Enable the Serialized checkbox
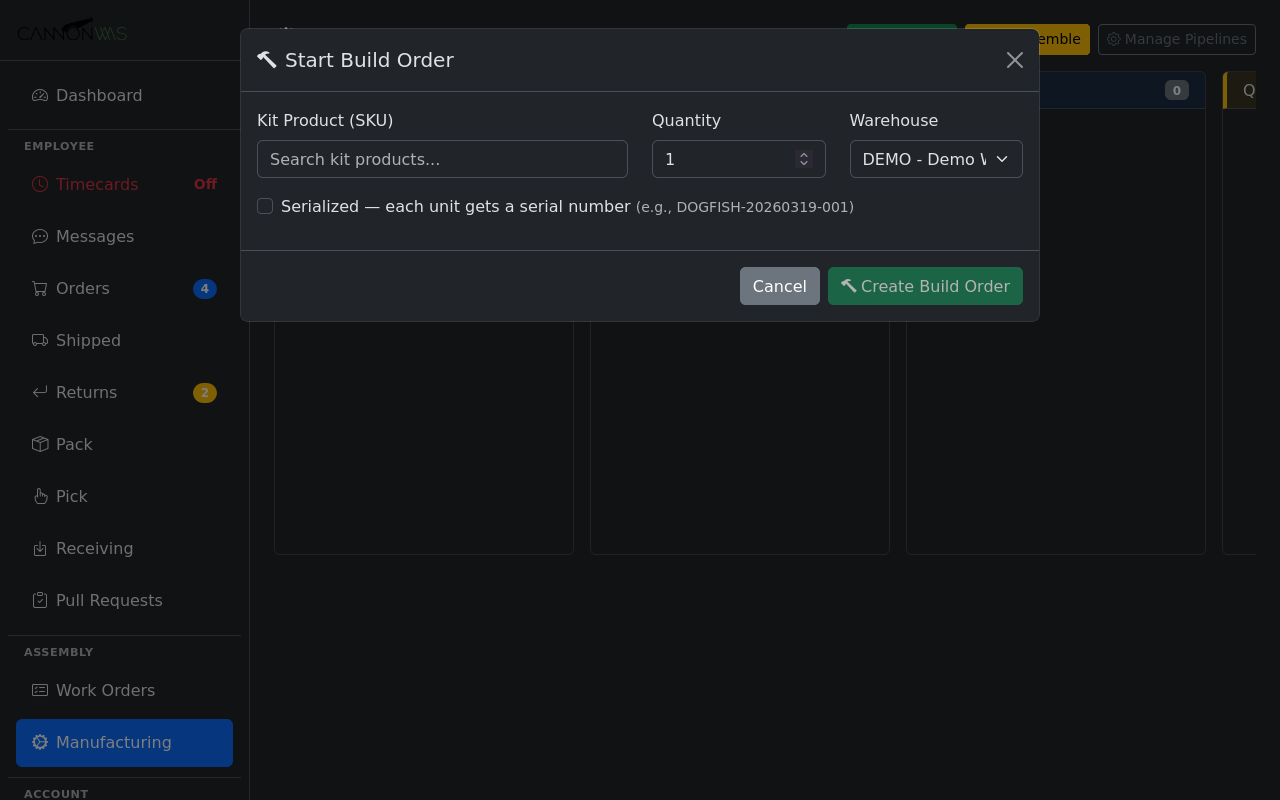The width and height of the screenshot is (1280, 800). coord(265,206)
